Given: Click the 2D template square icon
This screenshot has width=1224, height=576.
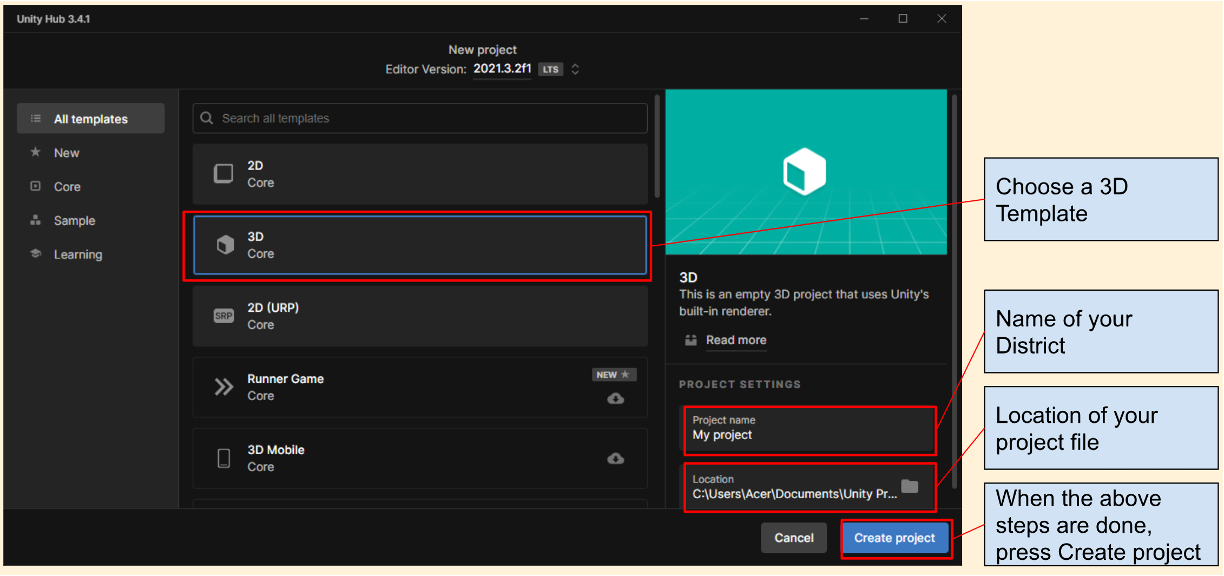Looking at the screenshot, I should pyautogui.click(x=224, y=174).
